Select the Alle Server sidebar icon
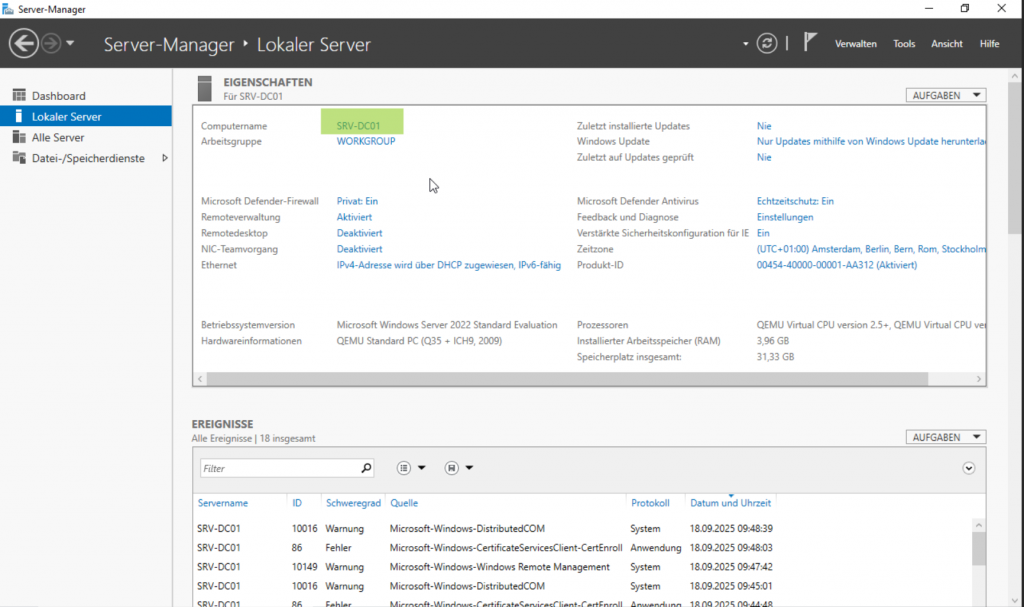Viewport: 1024px width, 607px height. 18,138
